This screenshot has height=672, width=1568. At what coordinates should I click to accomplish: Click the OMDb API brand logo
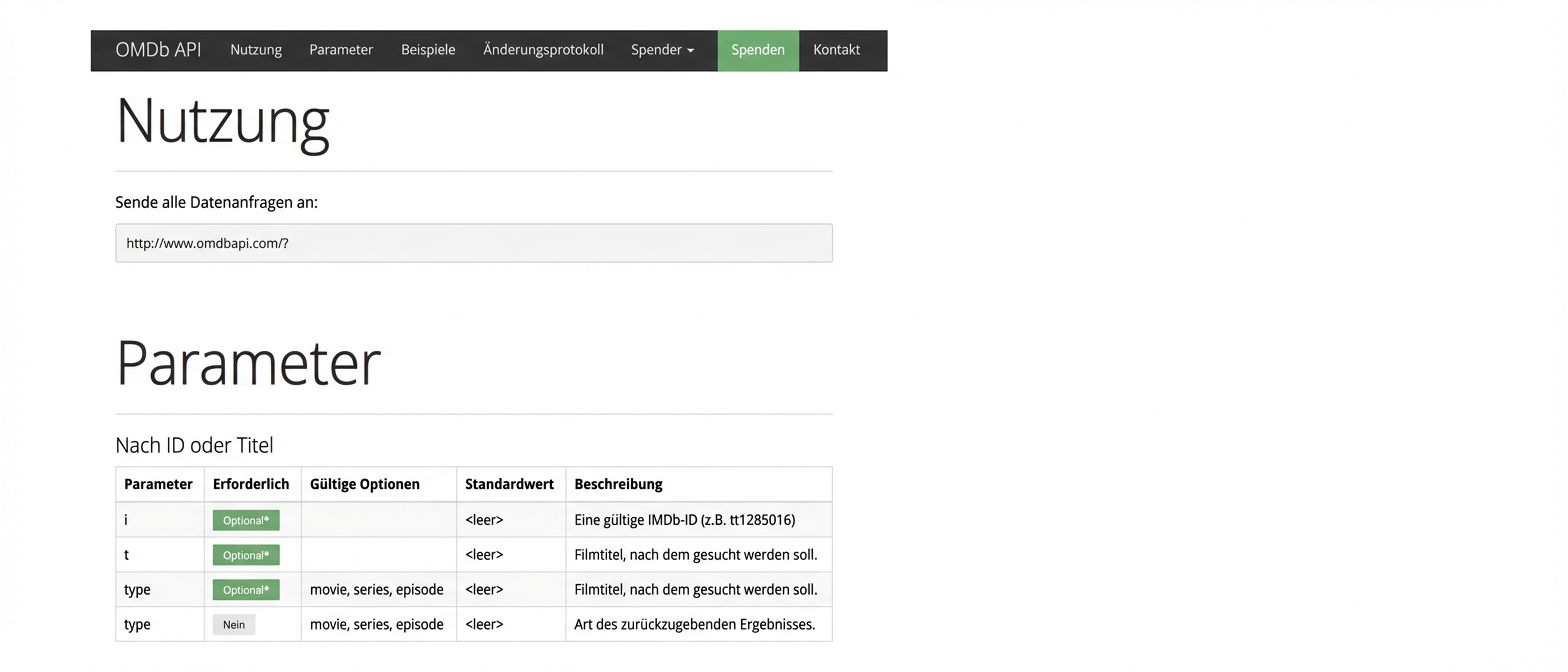point(158,50)
